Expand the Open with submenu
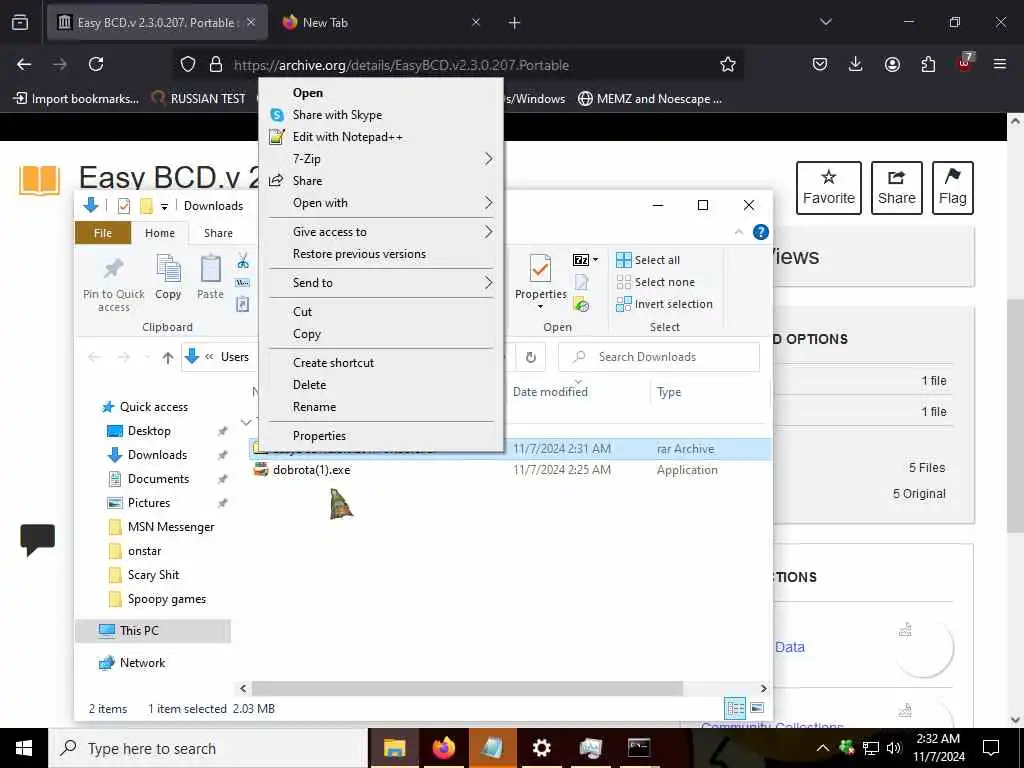 pyautogui.click(x=488, y=203)
